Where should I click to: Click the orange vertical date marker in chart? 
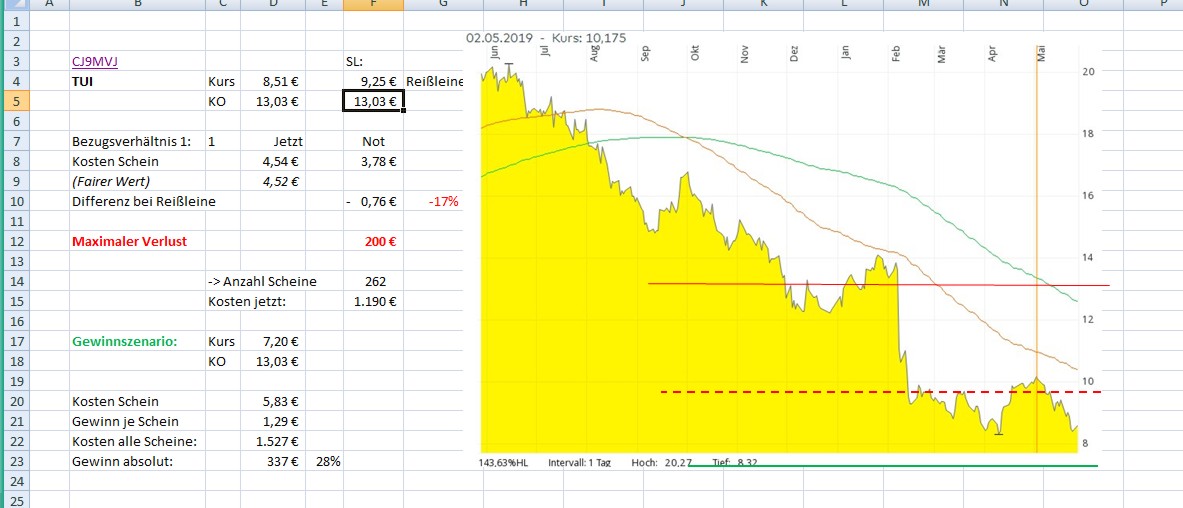(1037, 250)
